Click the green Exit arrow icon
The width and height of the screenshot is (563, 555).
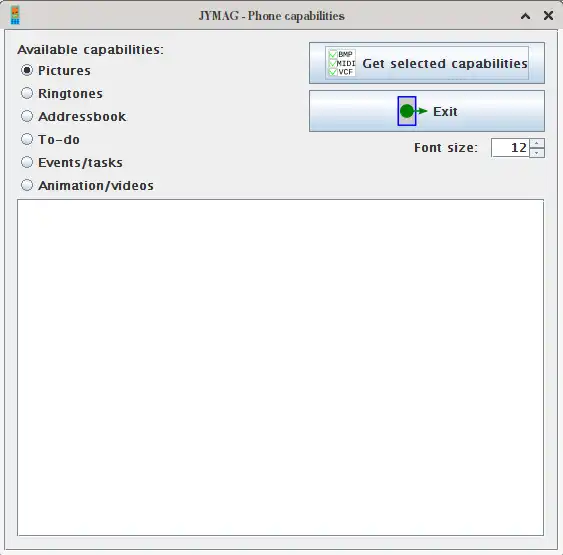pyautogui.click(x=412, y=111)
